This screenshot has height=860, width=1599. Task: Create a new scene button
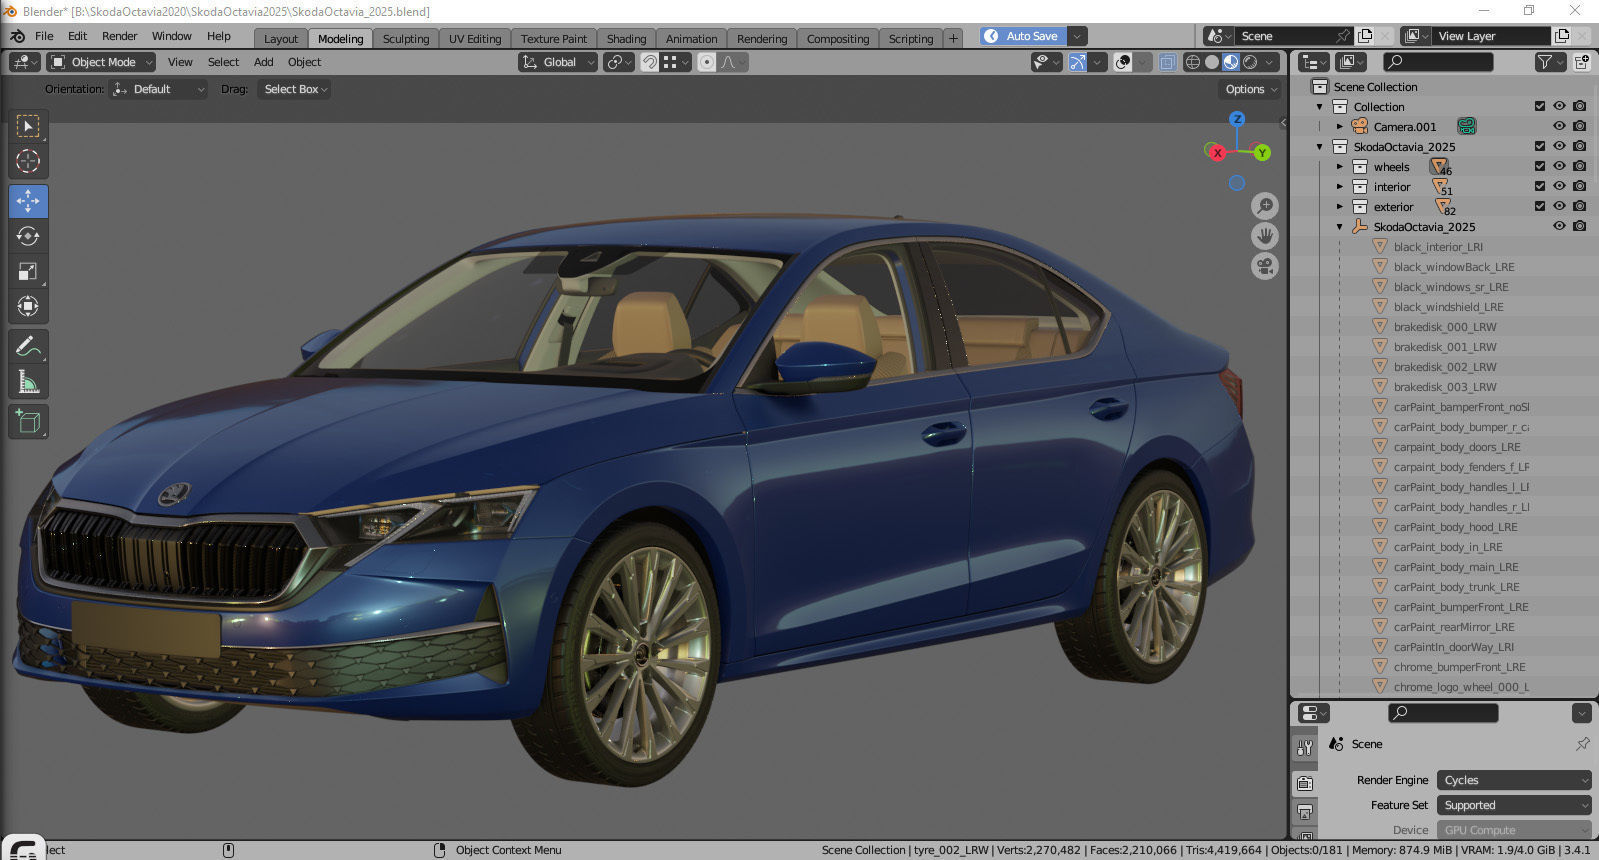tap(1365, 36)
